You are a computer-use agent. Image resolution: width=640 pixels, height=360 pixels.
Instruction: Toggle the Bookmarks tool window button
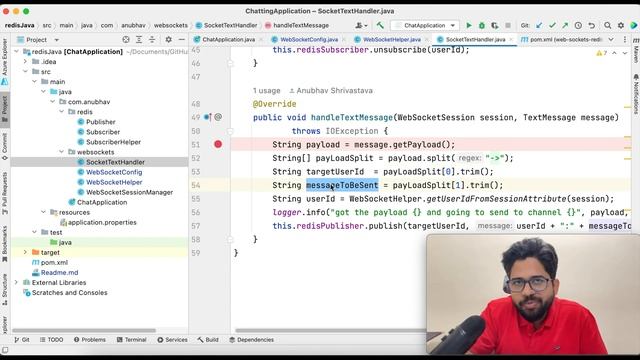coord(5,244)
